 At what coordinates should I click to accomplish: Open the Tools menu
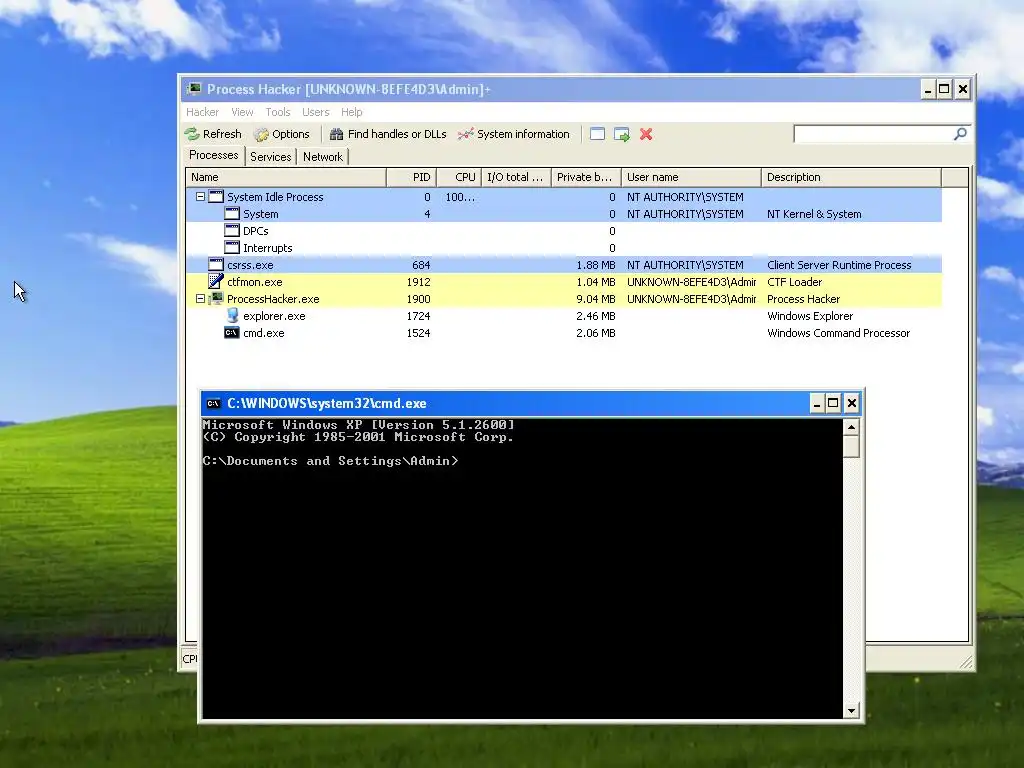click(278, 112)
